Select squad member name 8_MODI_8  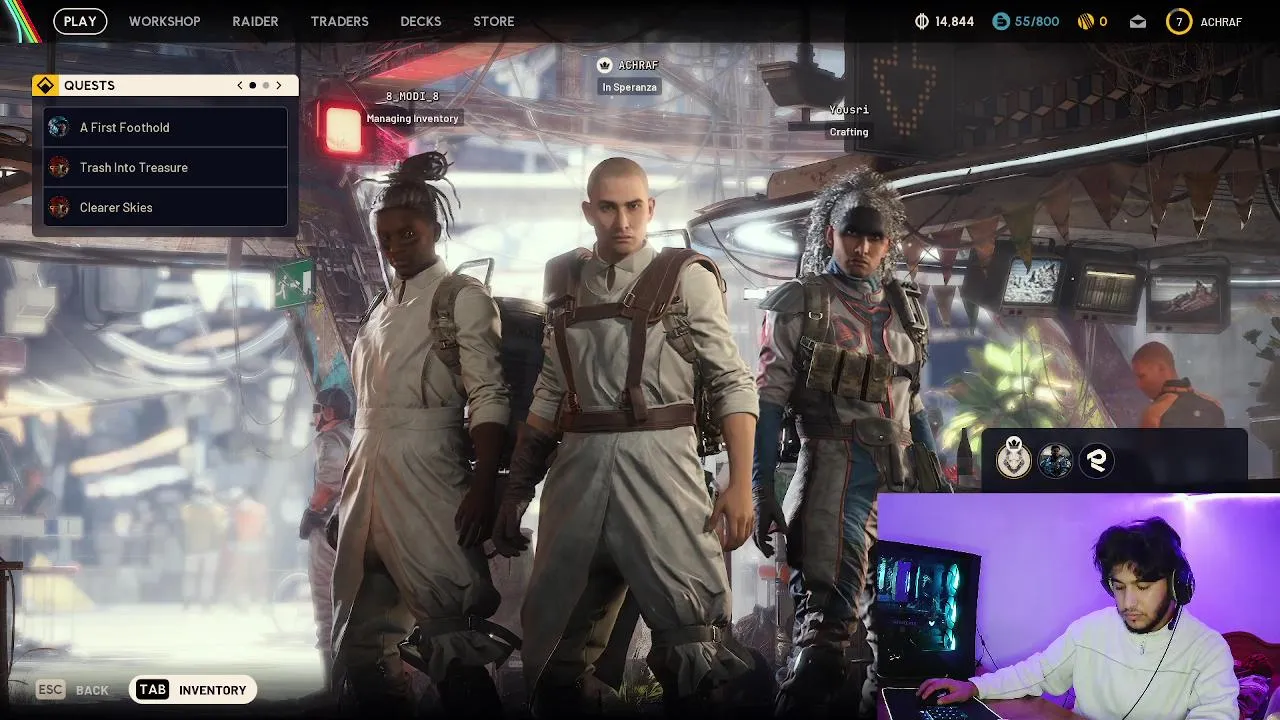pos(412,96)
